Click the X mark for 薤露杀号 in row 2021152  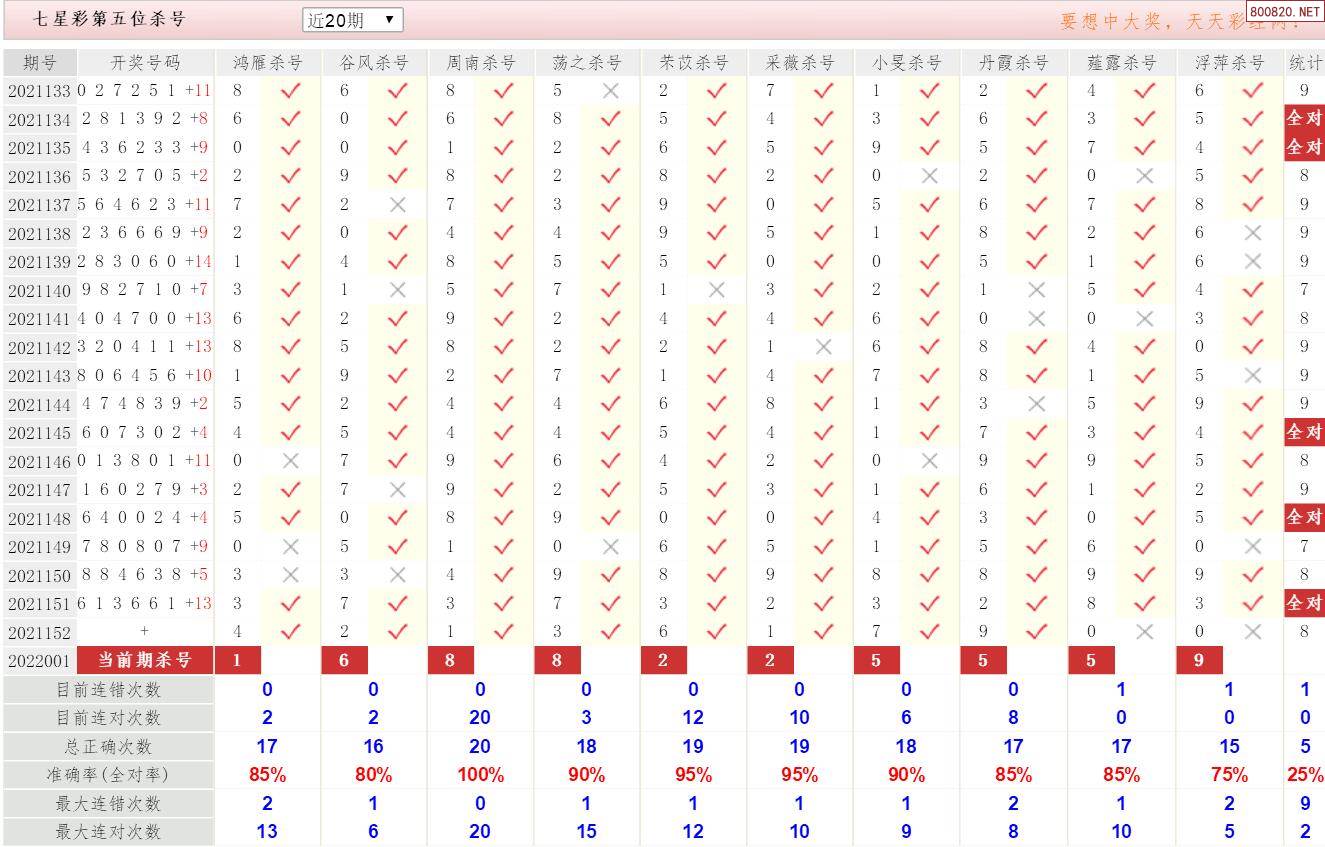1145,632
